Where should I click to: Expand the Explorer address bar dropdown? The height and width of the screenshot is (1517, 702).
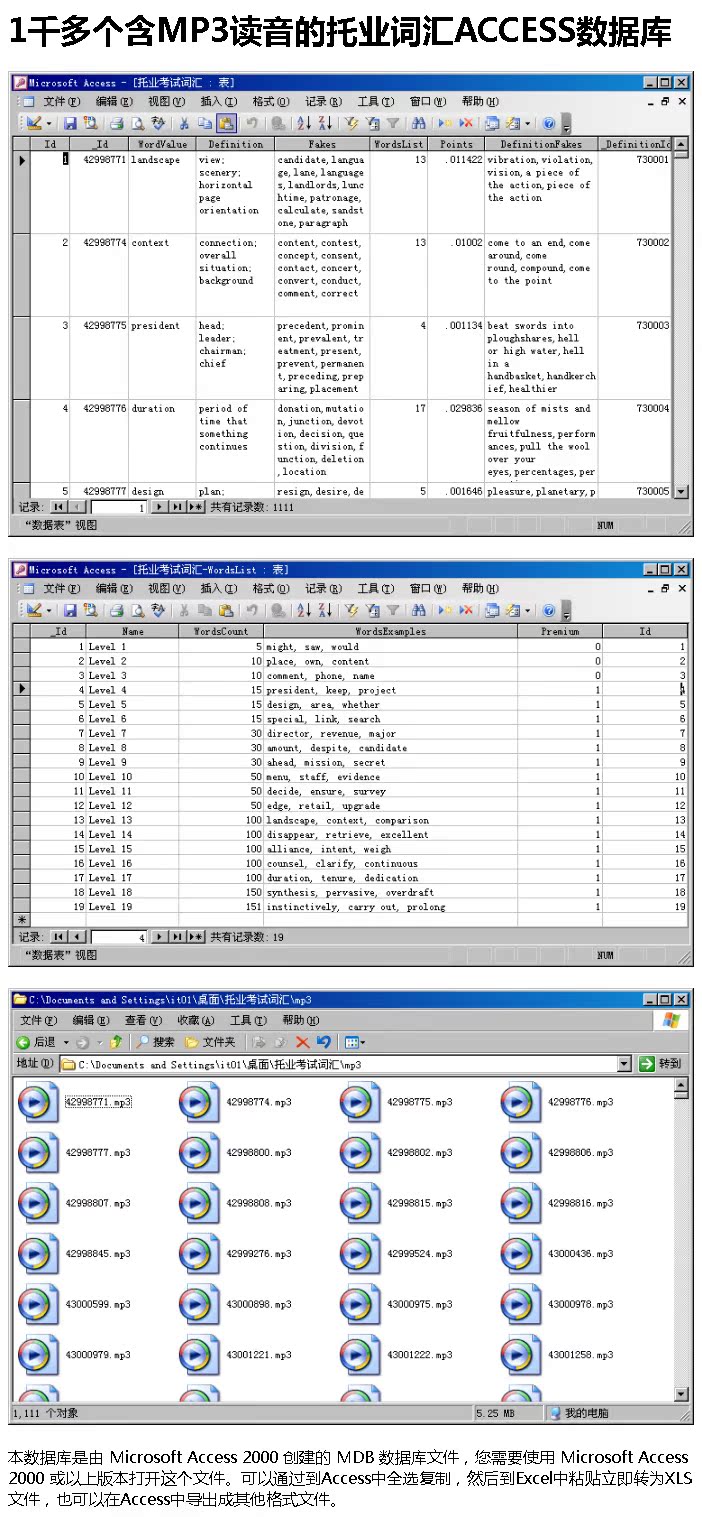(625, 1064)
